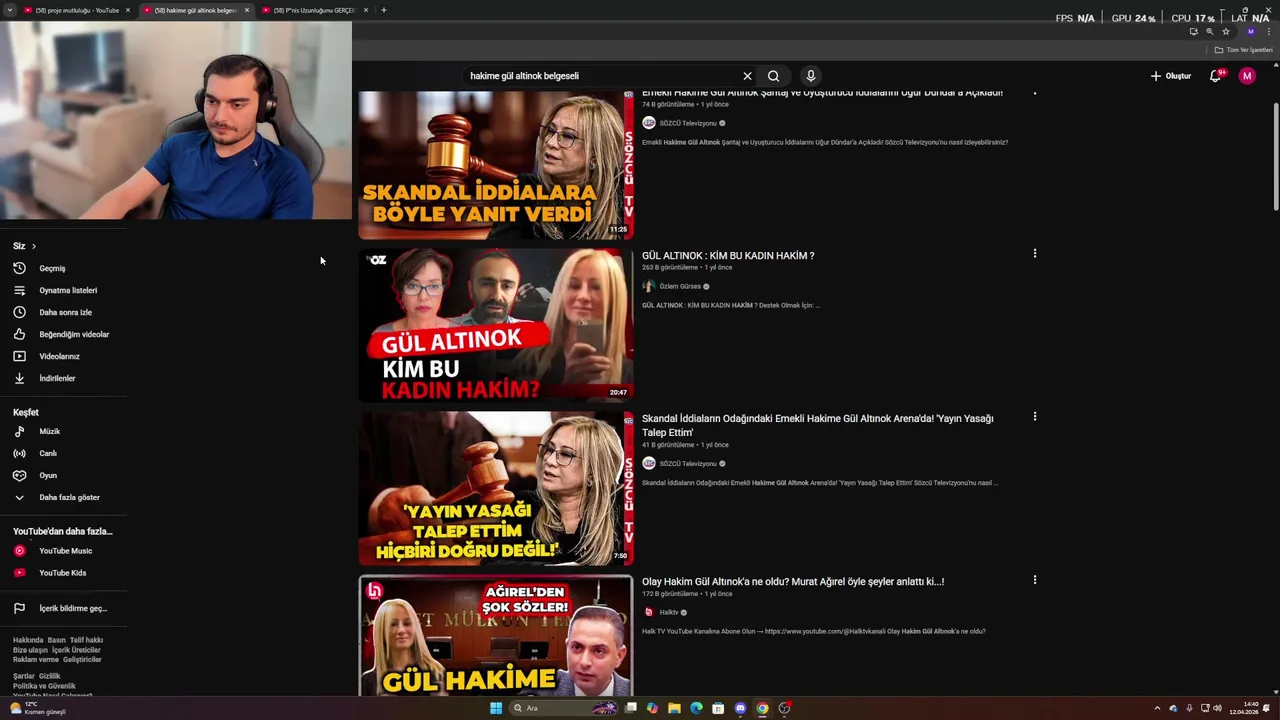Close the proje mutluluğu tab
Viewport: 1280px width, 720px height.
pos(128,10)
